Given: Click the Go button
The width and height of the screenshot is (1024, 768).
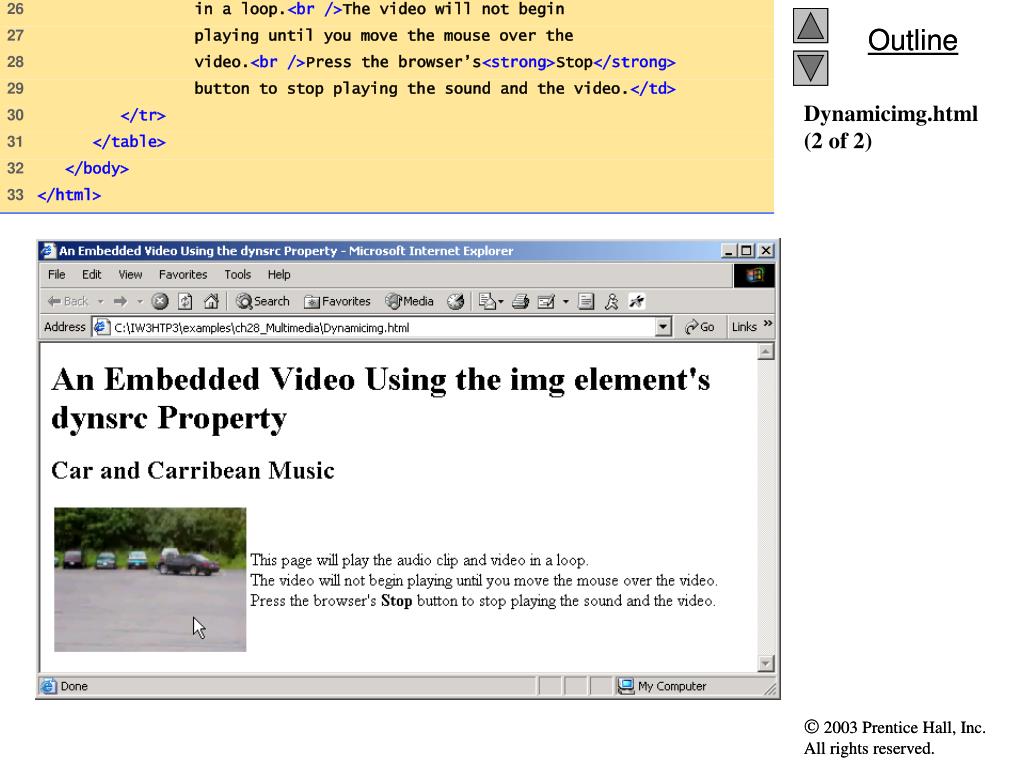Looking at the screenshot, I should click(x=699, y=327).
